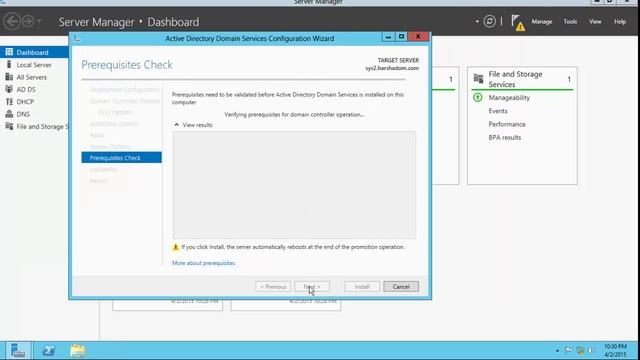Image resolution: width=640 pixels, height=360 pixels.
Task: Click the Install button in the wizard
Action: point(362,287)
